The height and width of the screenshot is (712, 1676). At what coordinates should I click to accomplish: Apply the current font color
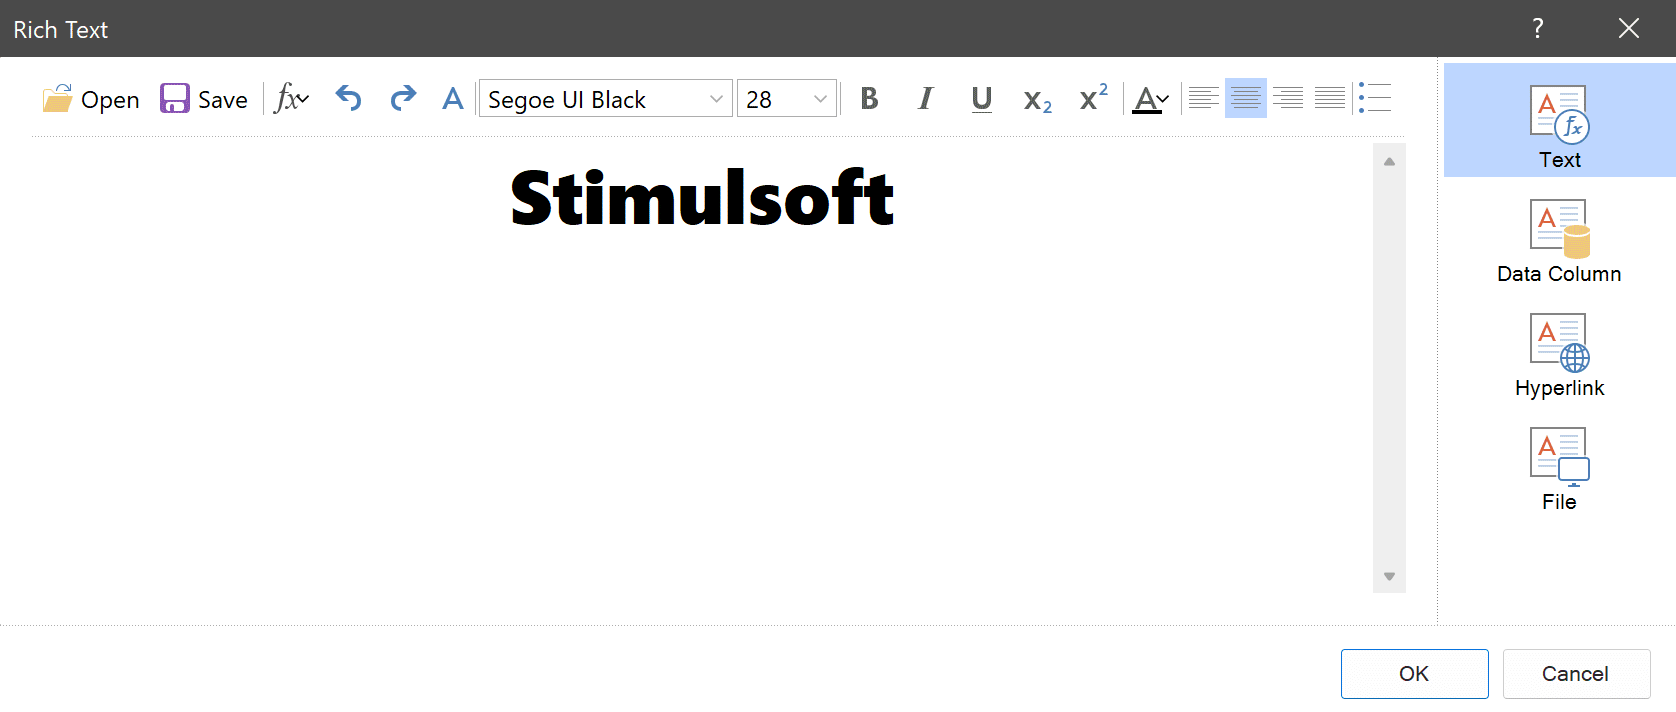point(1144,99)
